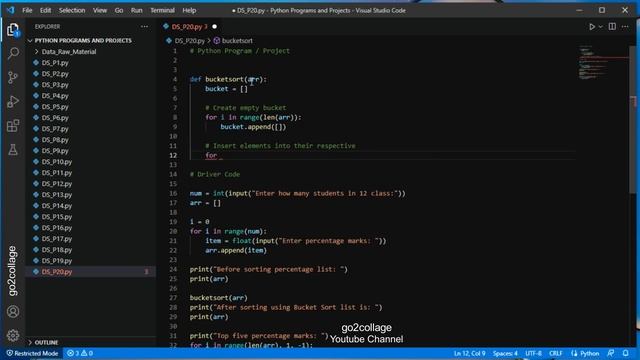Click the feedback icon in status bar

(611, 353)
